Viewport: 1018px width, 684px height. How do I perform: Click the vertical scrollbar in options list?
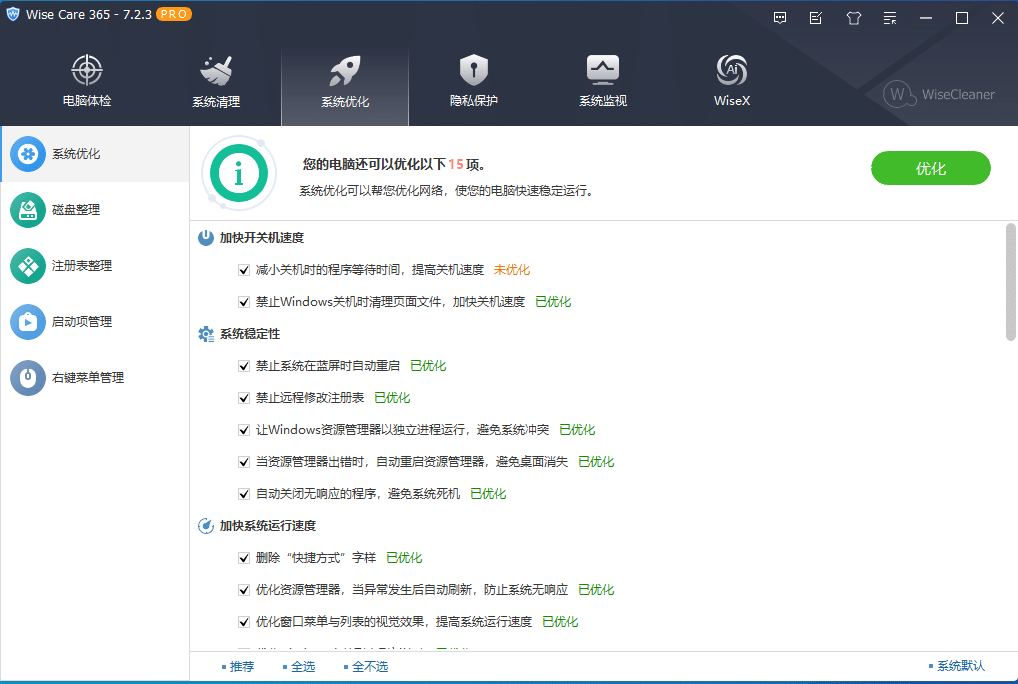click(x=1010, y=283)
